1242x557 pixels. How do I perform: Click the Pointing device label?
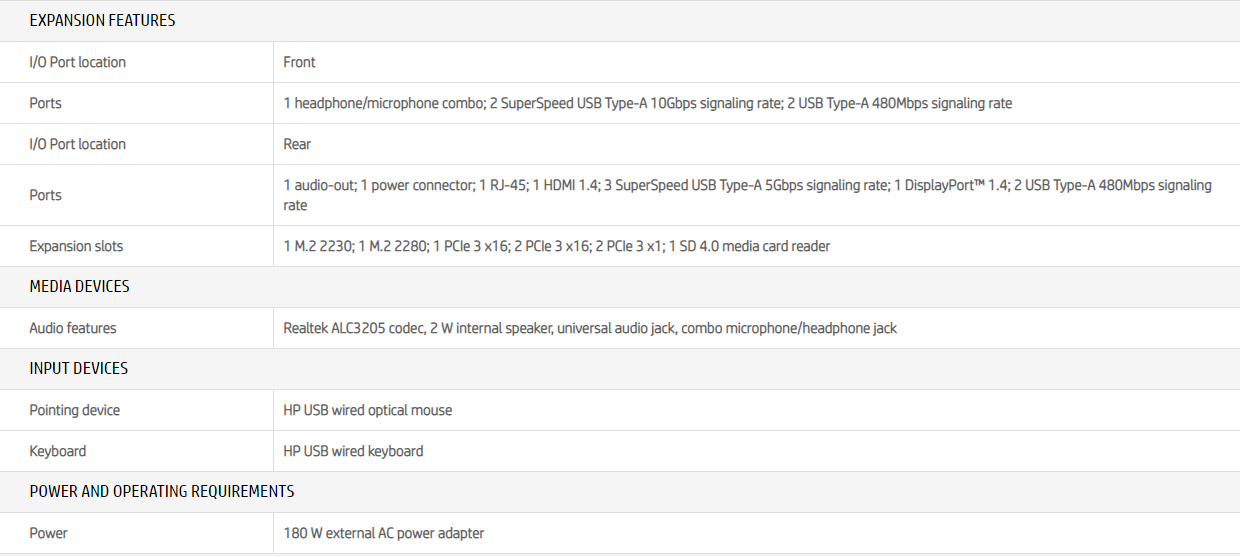coord(74,410)
